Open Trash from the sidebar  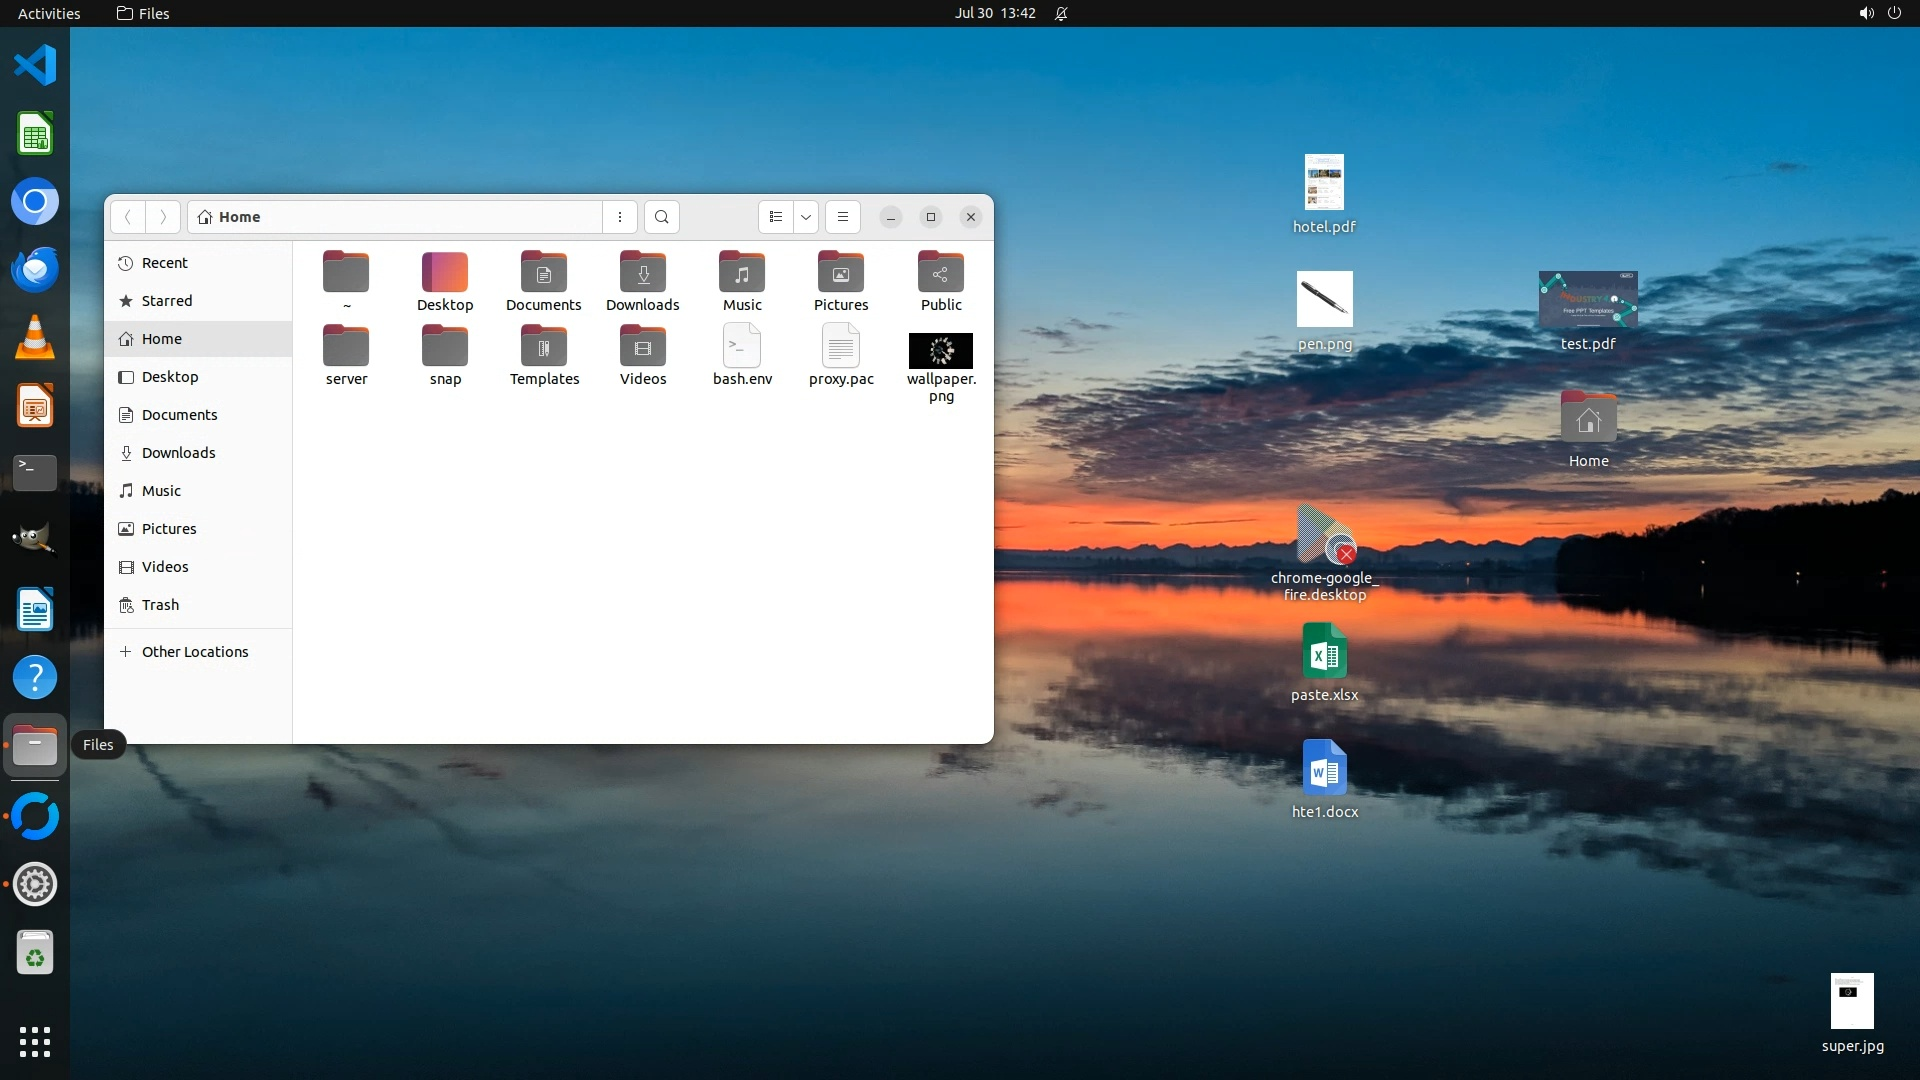pos(160,605)
